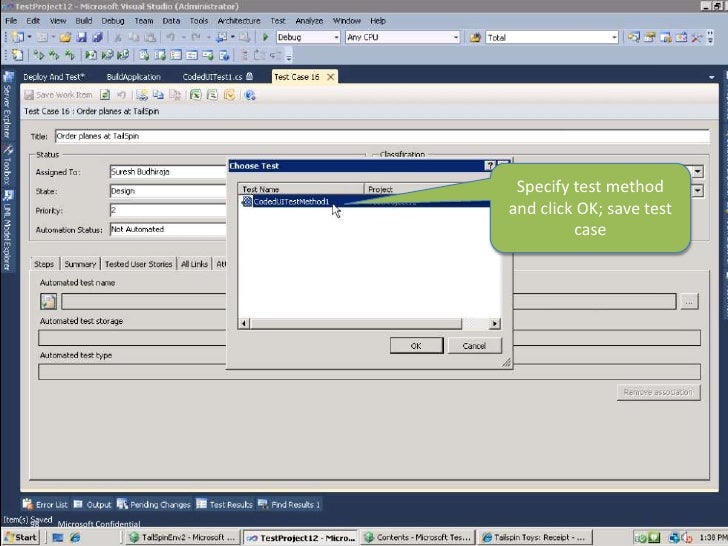Viewport: 728px width, 546px height.
Task: Click the Start Debugging green arrow
Action: 266,37
